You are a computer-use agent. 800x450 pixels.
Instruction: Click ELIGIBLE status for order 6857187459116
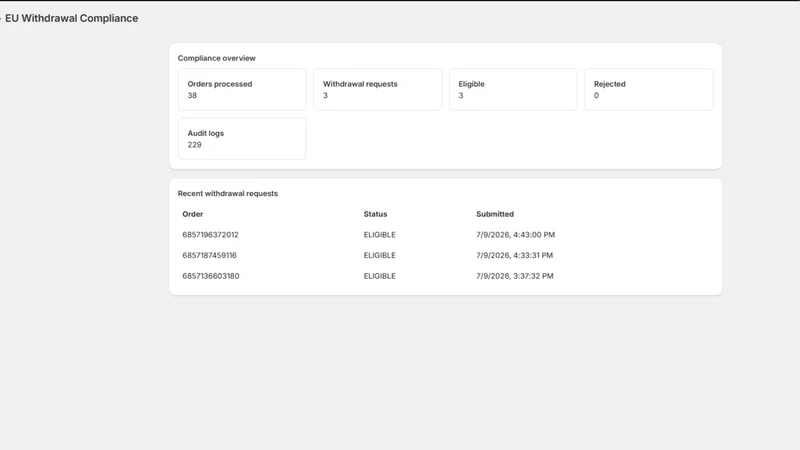[380, 255]
